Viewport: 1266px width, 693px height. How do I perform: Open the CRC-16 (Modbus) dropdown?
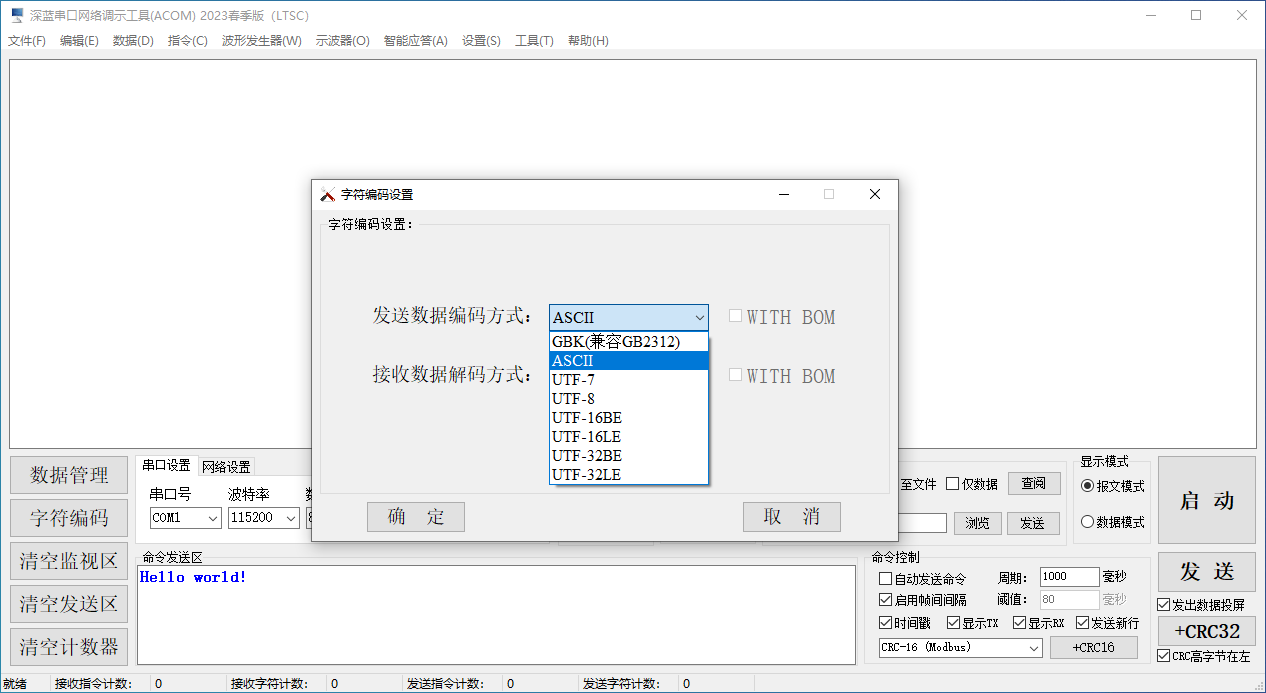pyautogui.click(x=1034, y=648)
